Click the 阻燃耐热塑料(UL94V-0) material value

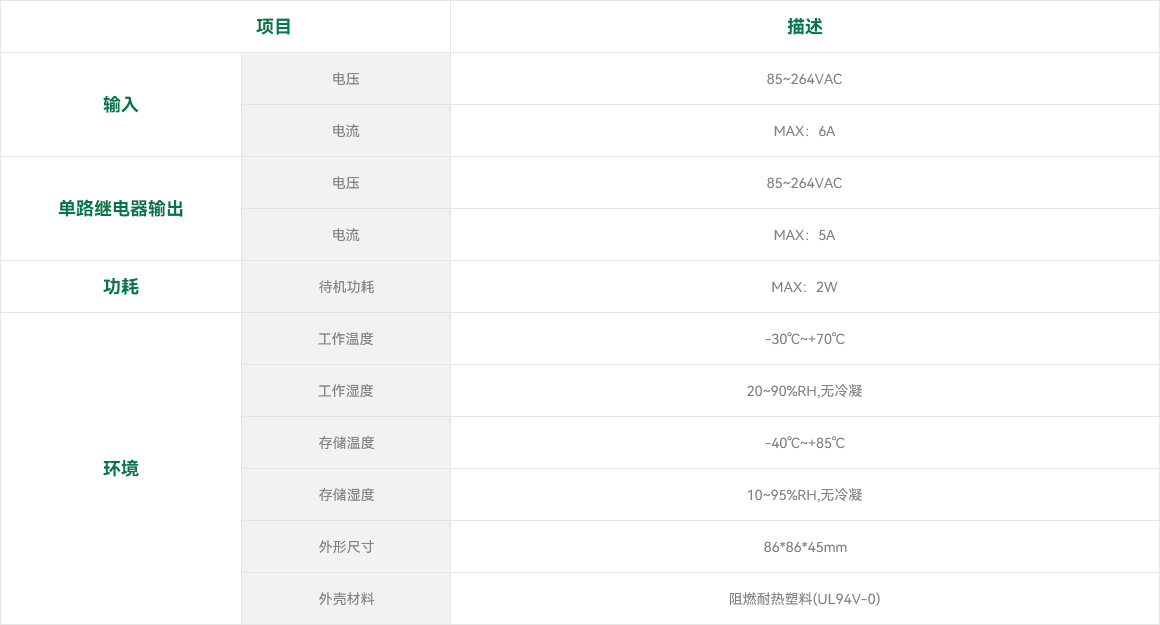(804, 599)
